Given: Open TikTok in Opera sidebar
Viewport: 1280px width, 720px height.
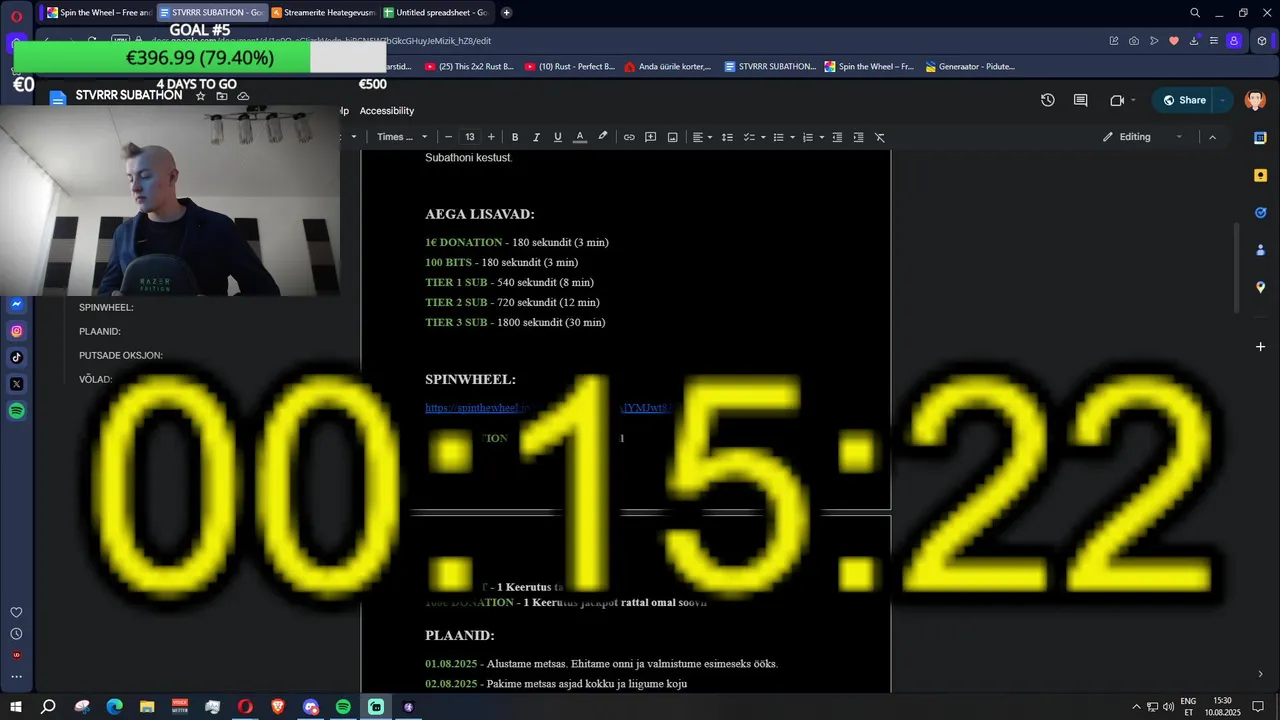Looking at the screenshot, I should tap(17, 357).
